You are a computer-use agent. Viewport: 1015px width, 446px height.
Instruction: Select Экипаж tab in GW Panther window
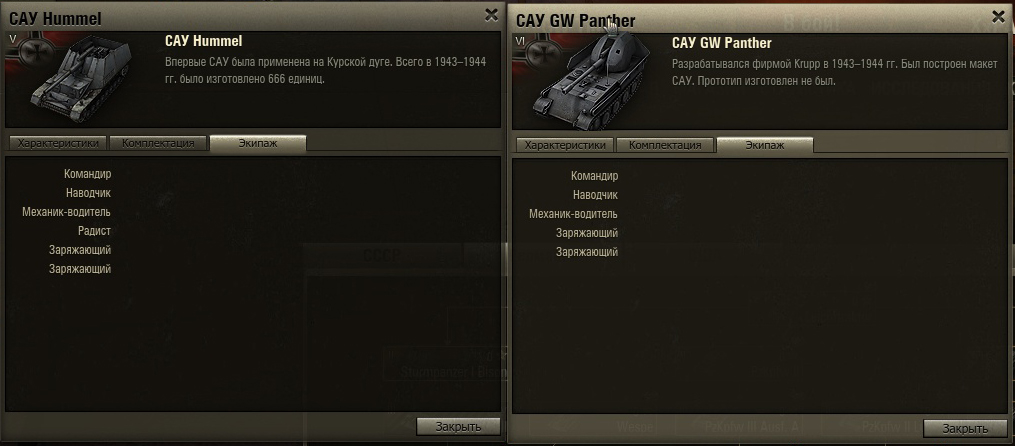coord(764,145)
